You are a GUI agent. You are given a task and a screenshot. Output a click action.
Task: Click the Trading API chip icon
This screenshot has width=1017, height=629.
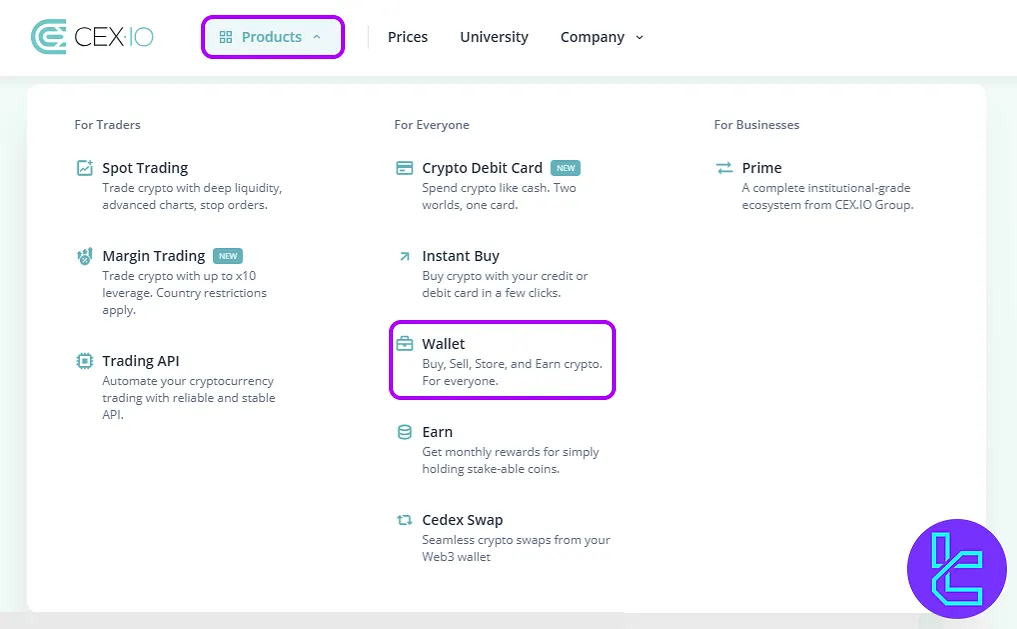(x=84, y=361)
